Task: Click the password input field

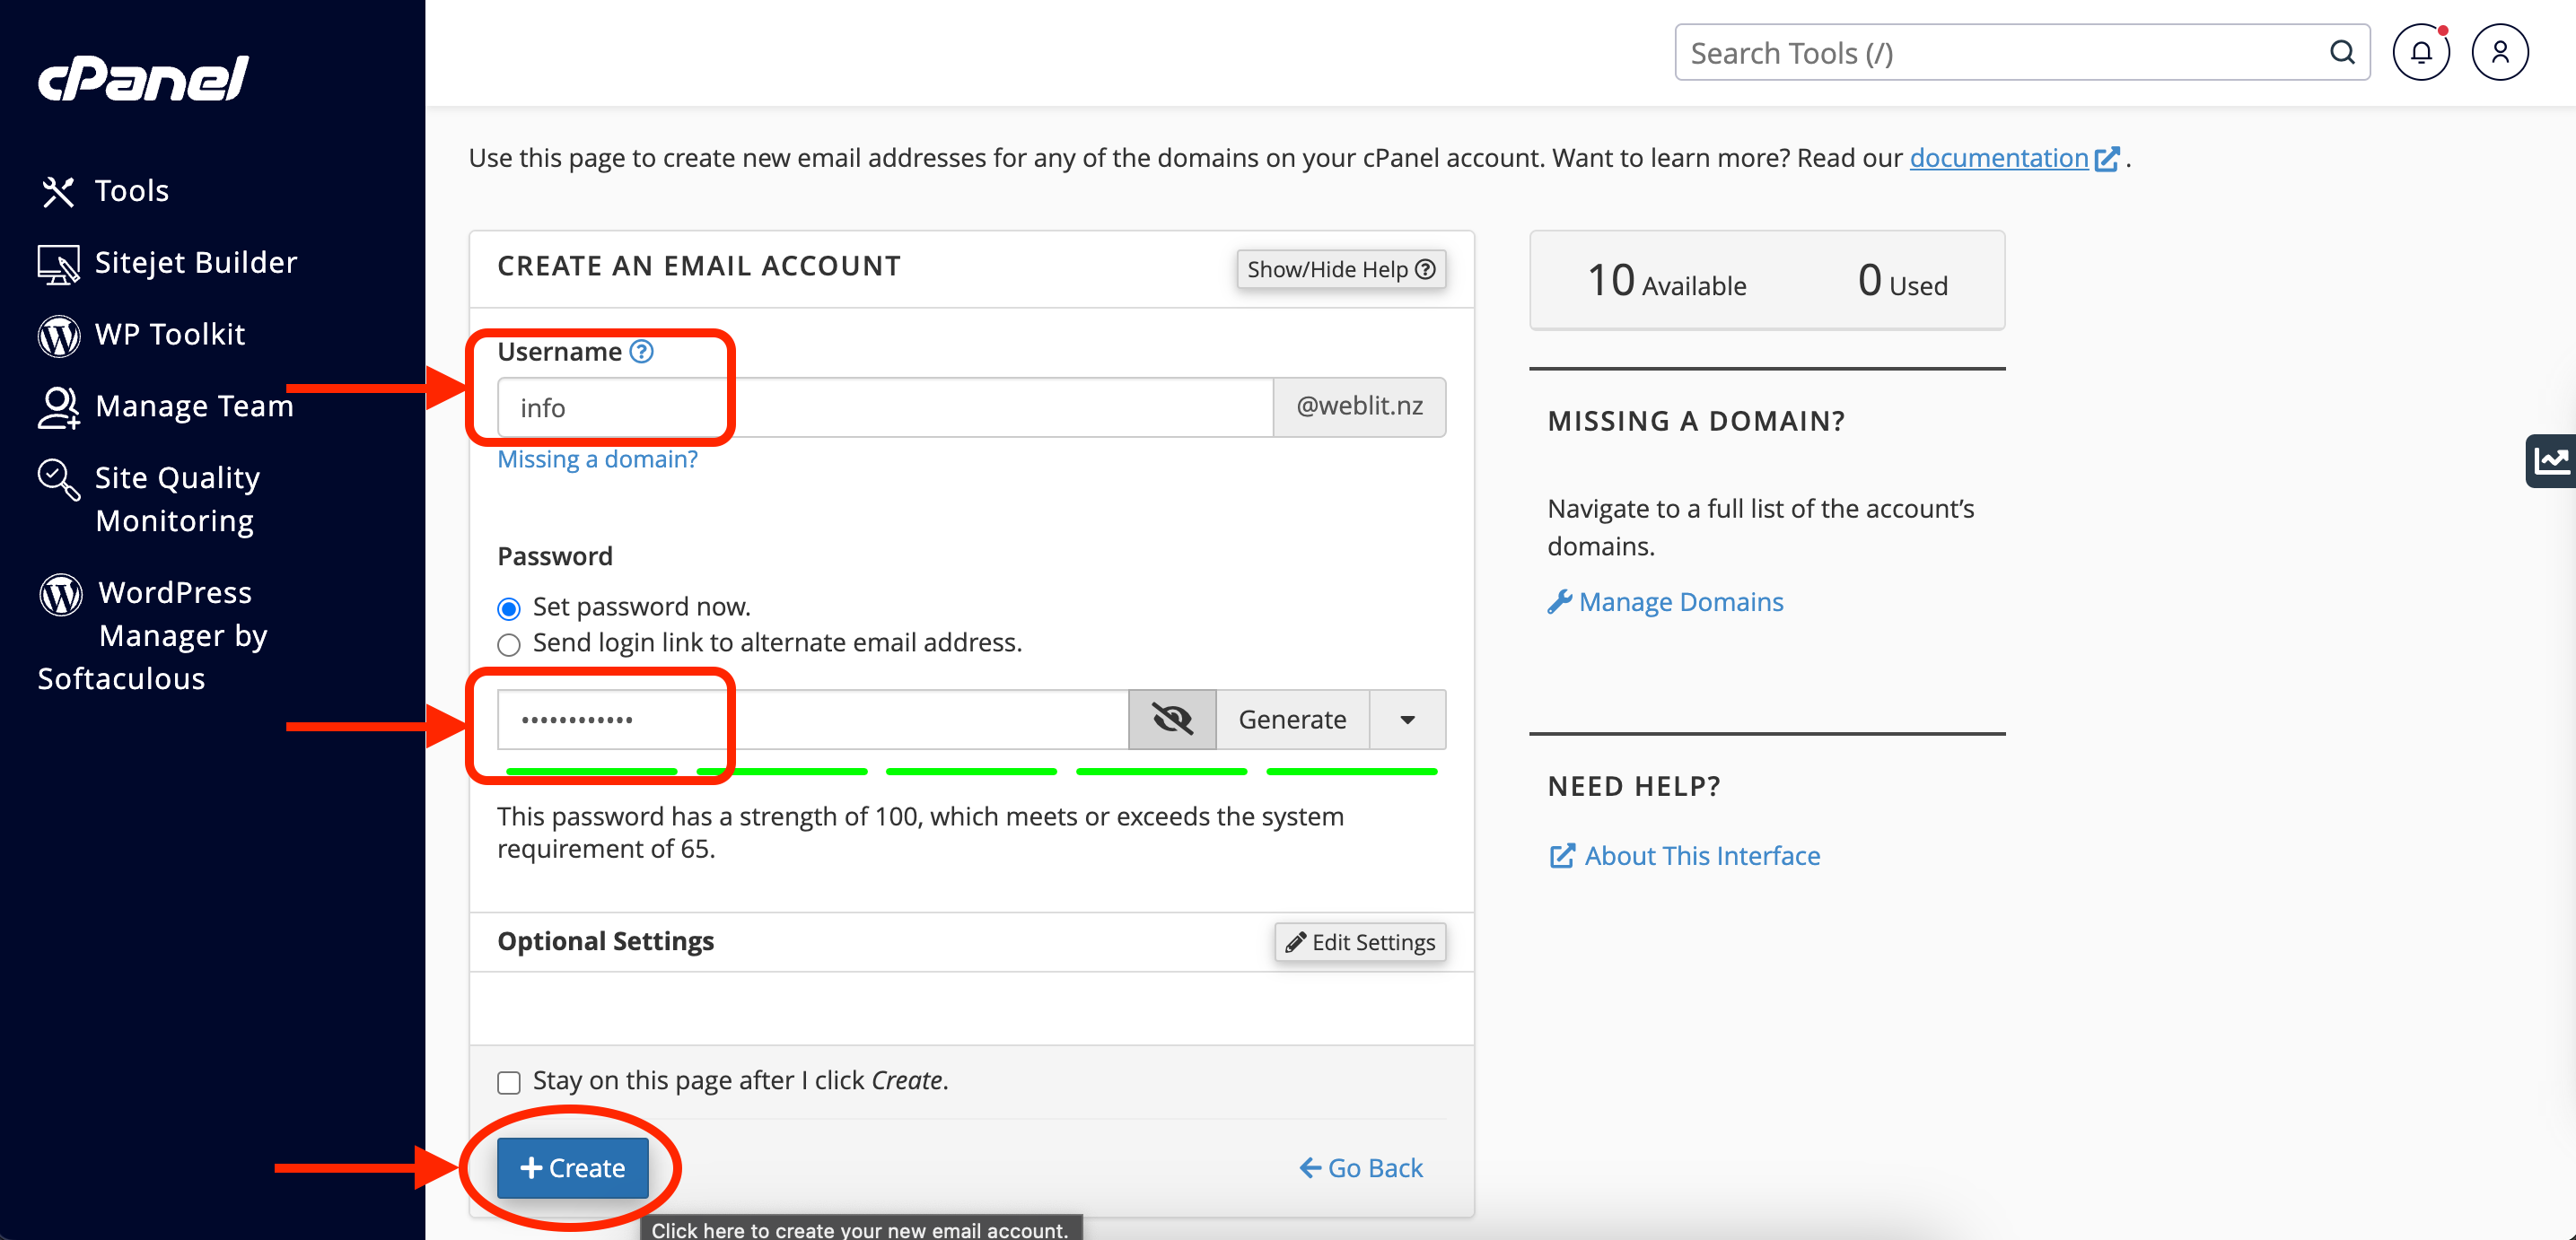Action: pos(813,719)
